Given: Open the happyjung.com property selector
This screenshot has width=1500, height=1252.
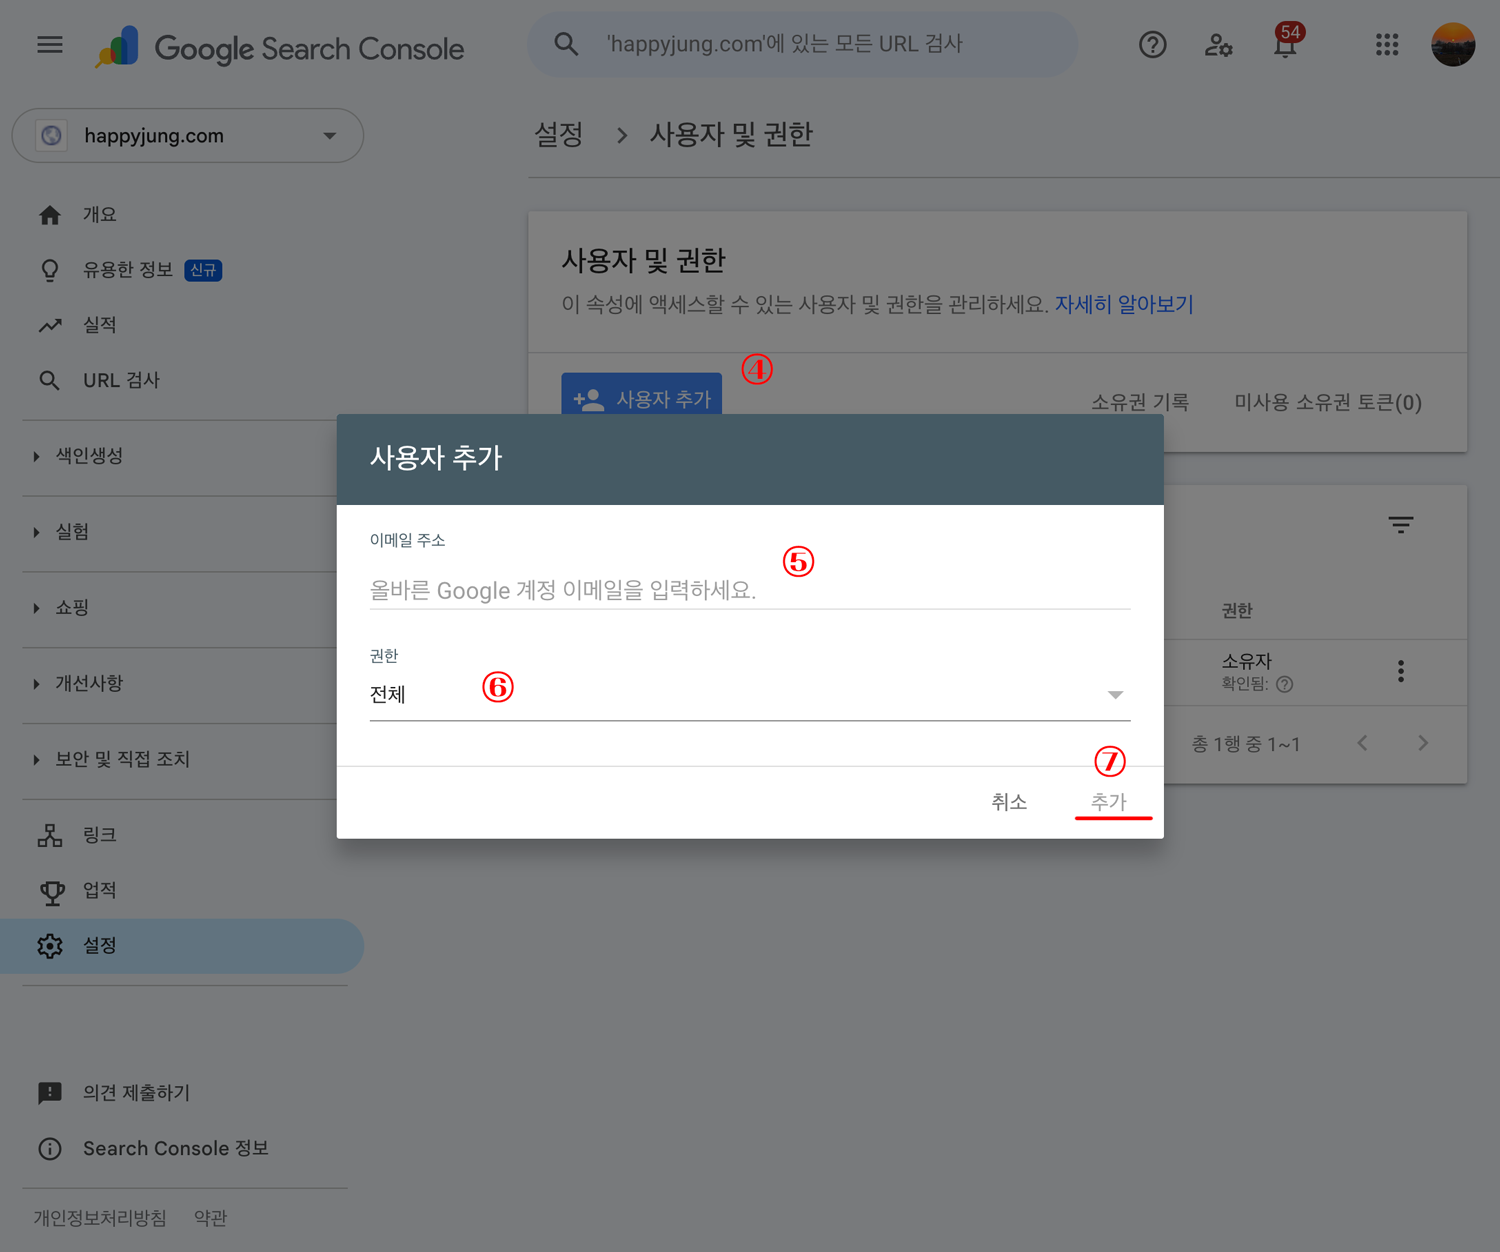Looking at the screenshot, I should [x=188, y=136].
